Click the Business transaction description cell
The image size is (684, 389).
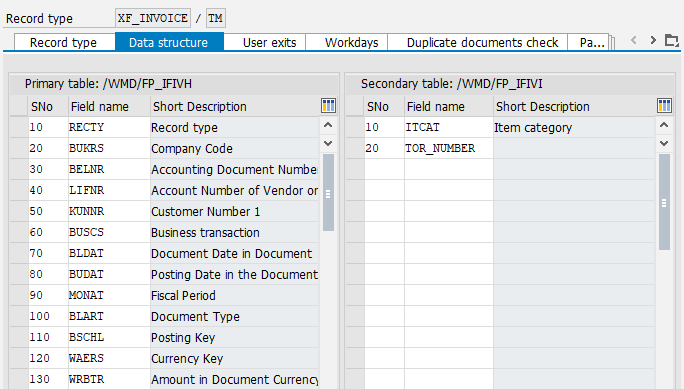click(x=235, y=232)
